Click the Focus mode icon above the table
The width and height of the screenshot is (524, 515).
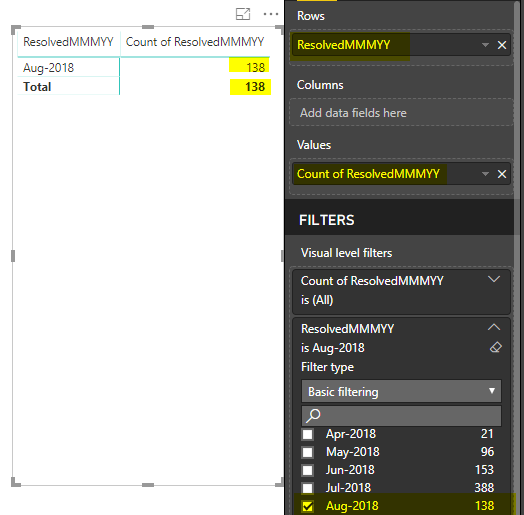(x=243, y=14)
